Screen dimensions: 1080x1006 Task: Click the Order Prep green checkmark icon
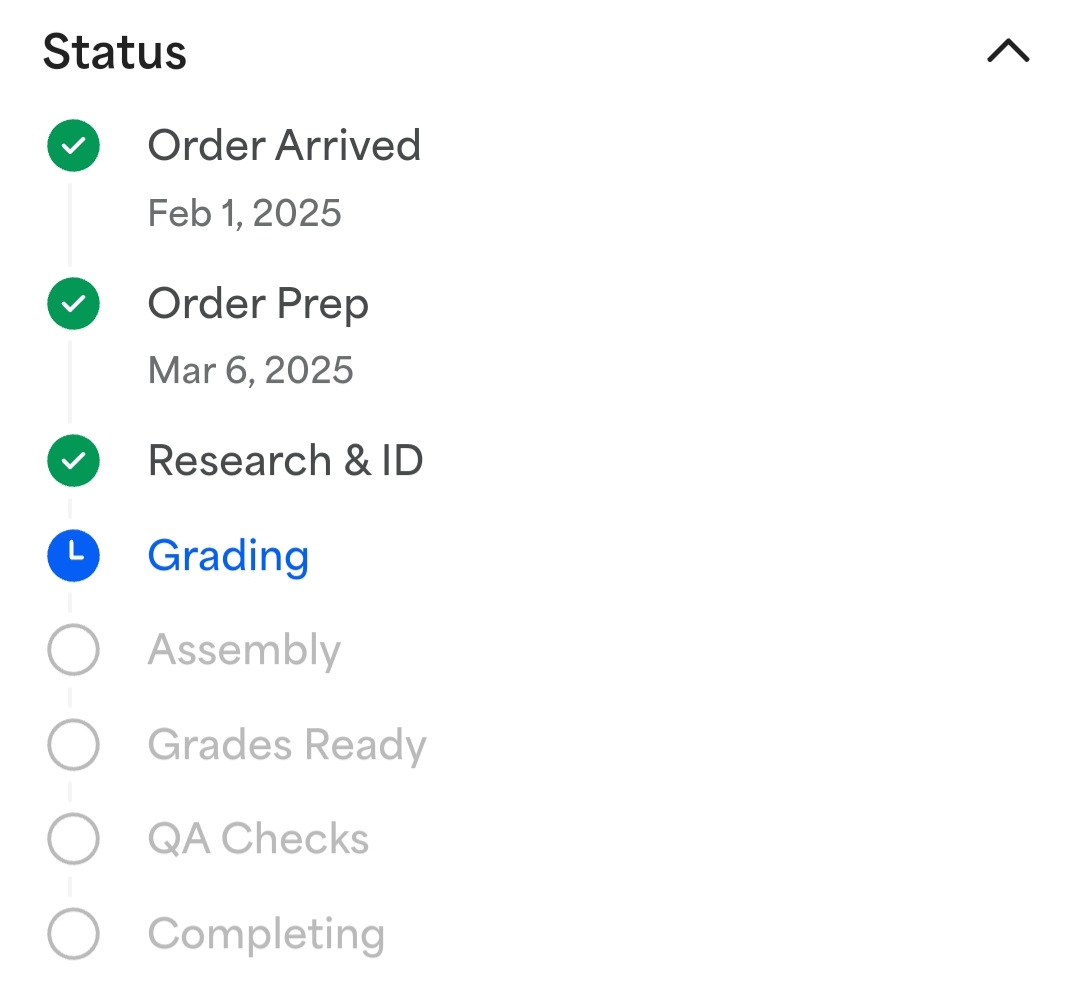coord(73,304)
